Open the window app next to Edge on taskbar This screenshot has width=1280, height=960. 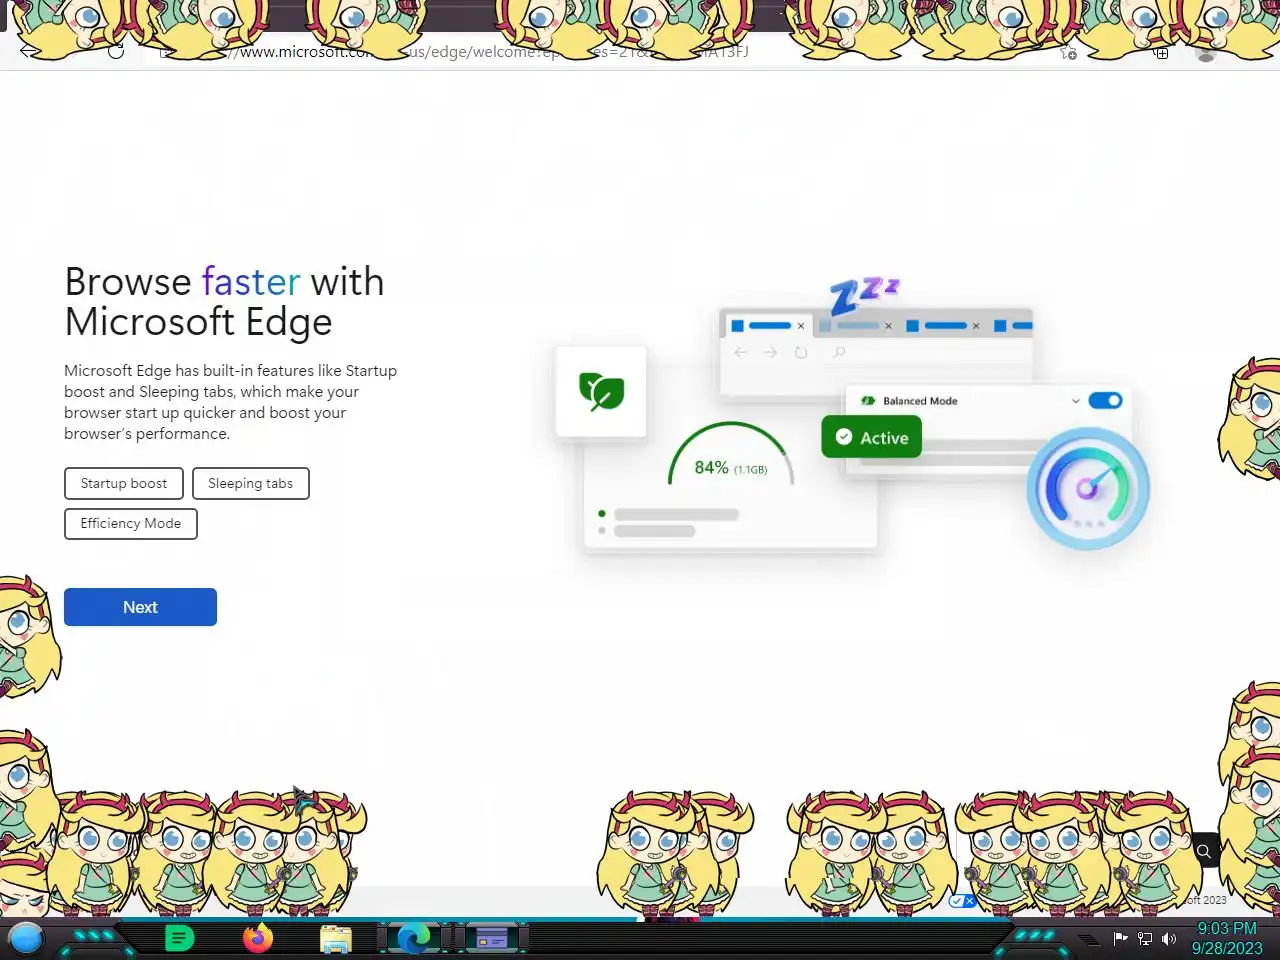coord(491,938)
